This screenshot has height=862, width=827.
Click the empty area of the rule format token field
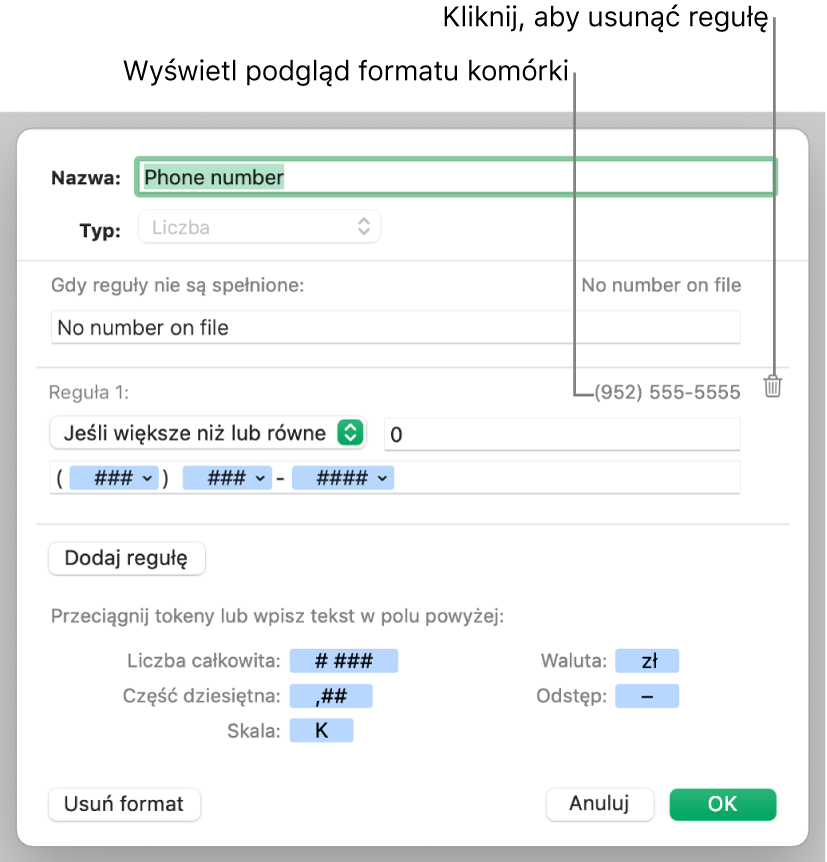click(x=570, y=479)
